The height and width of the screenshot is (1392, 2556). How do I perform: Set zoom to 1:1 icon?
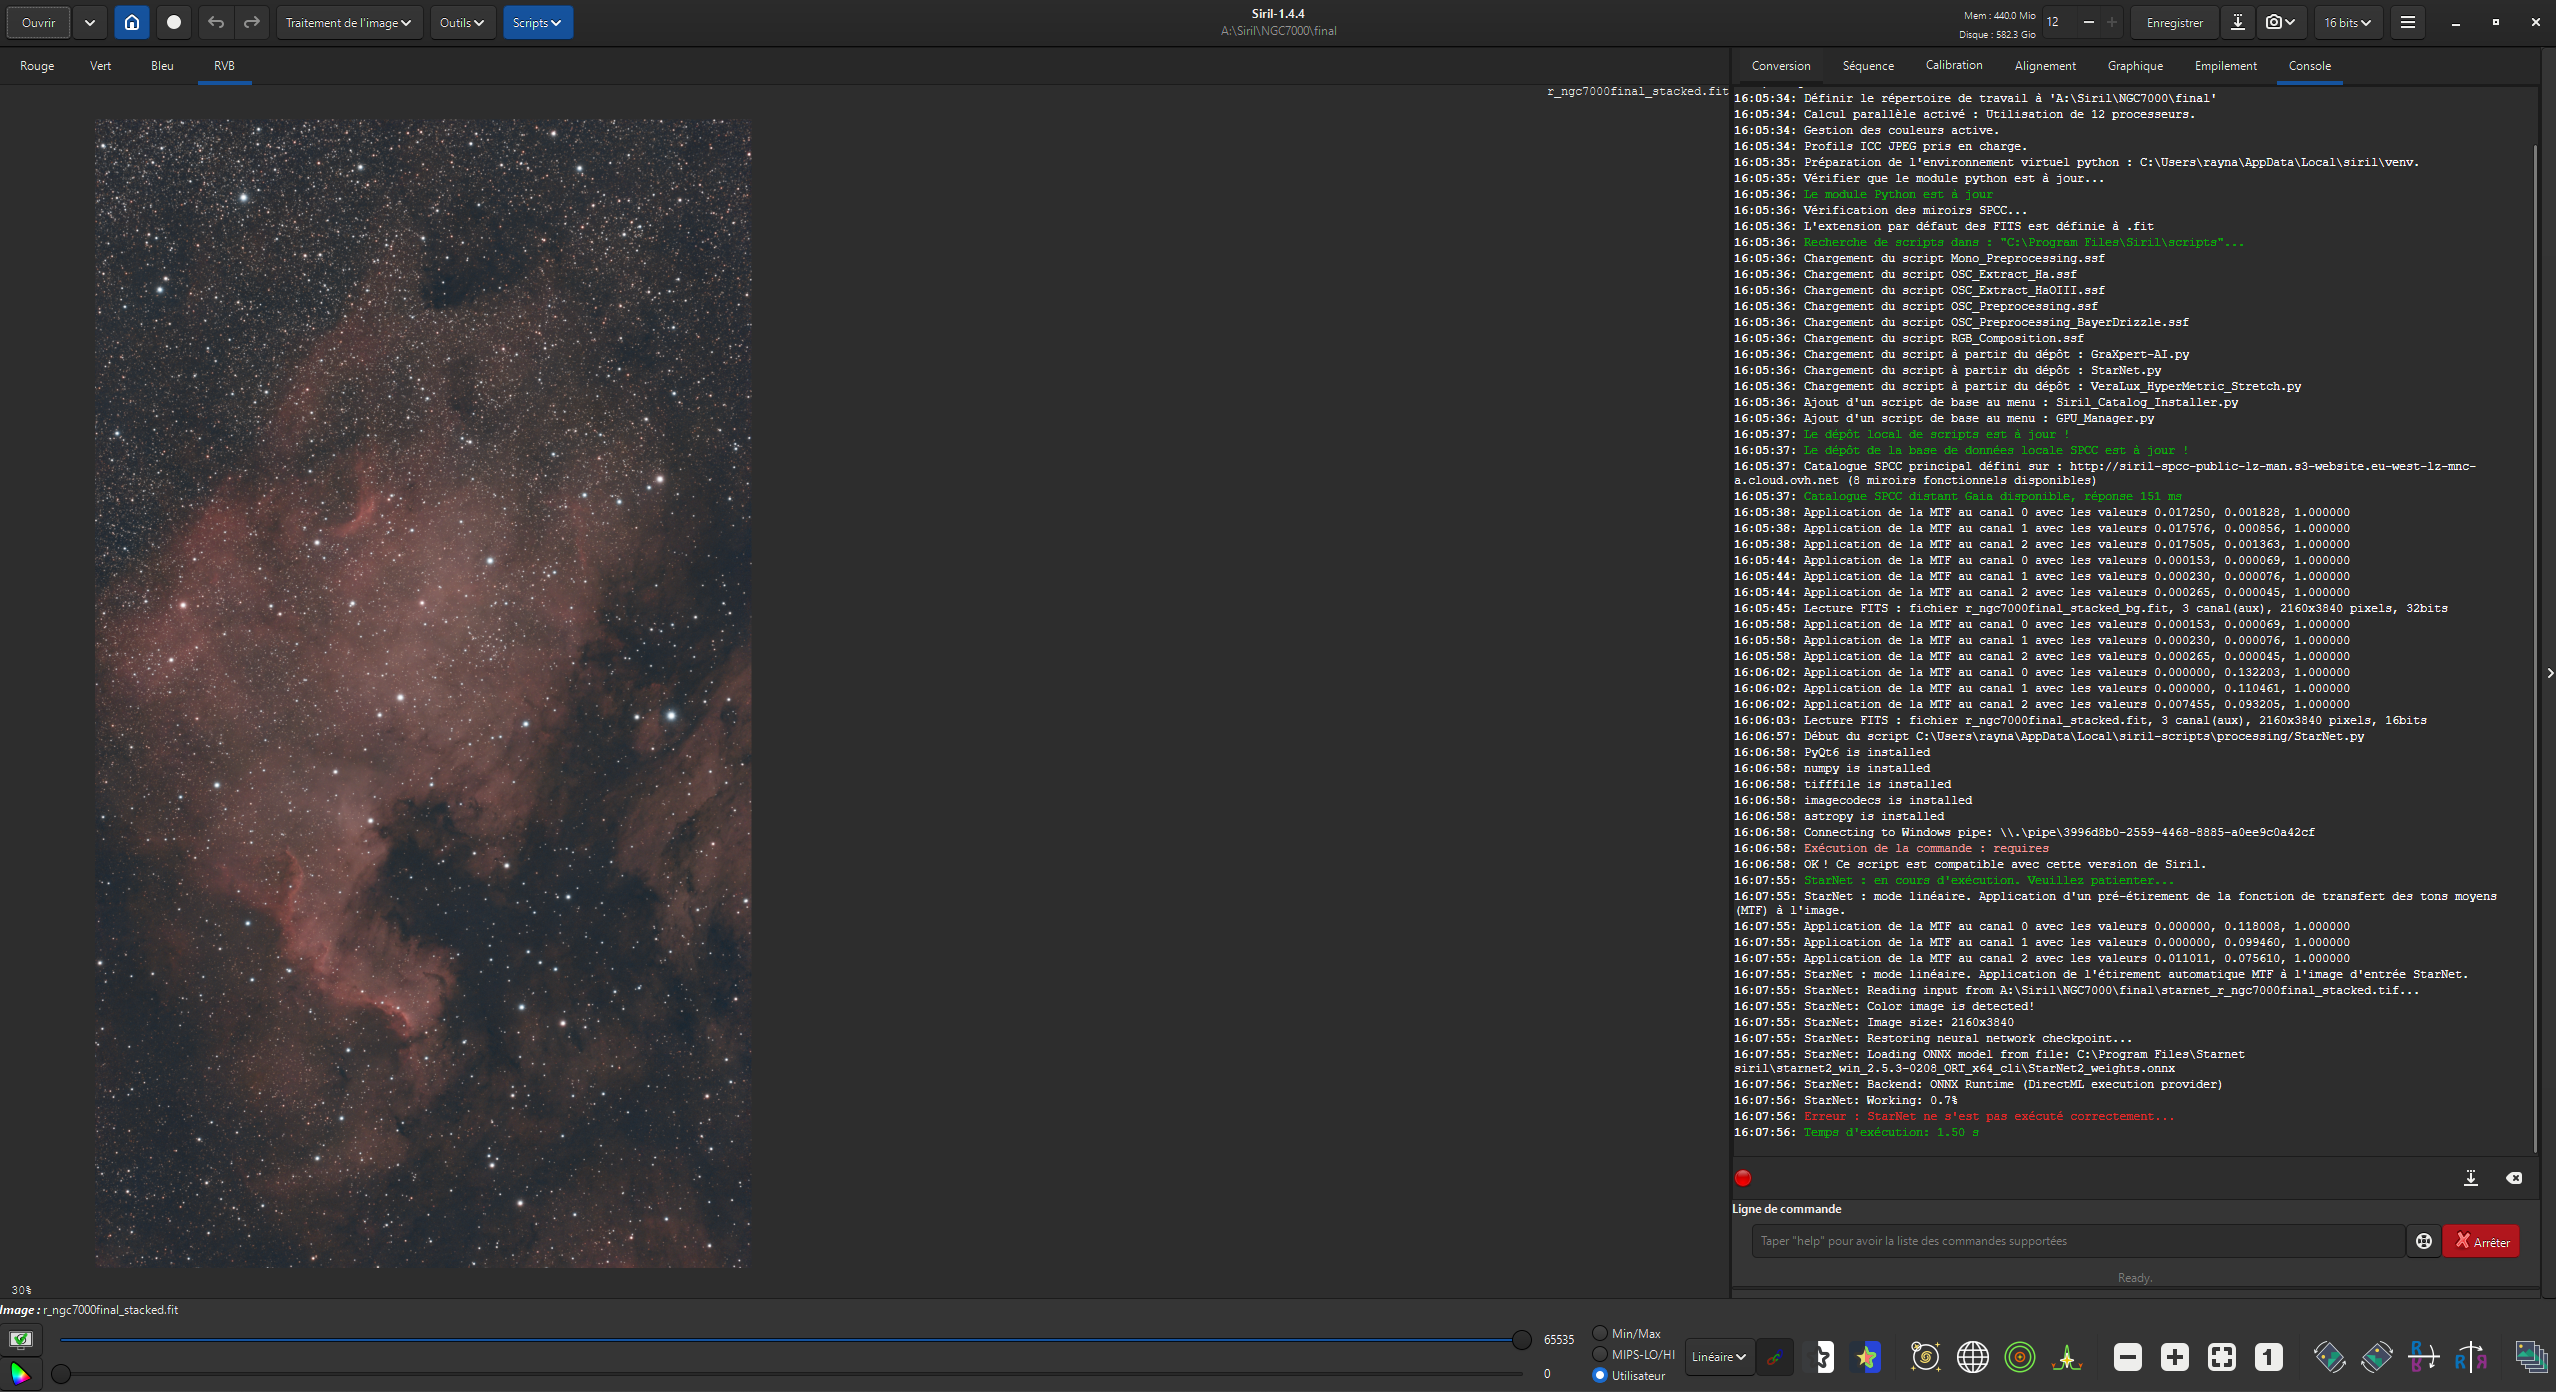(x=2269, y=1357)
